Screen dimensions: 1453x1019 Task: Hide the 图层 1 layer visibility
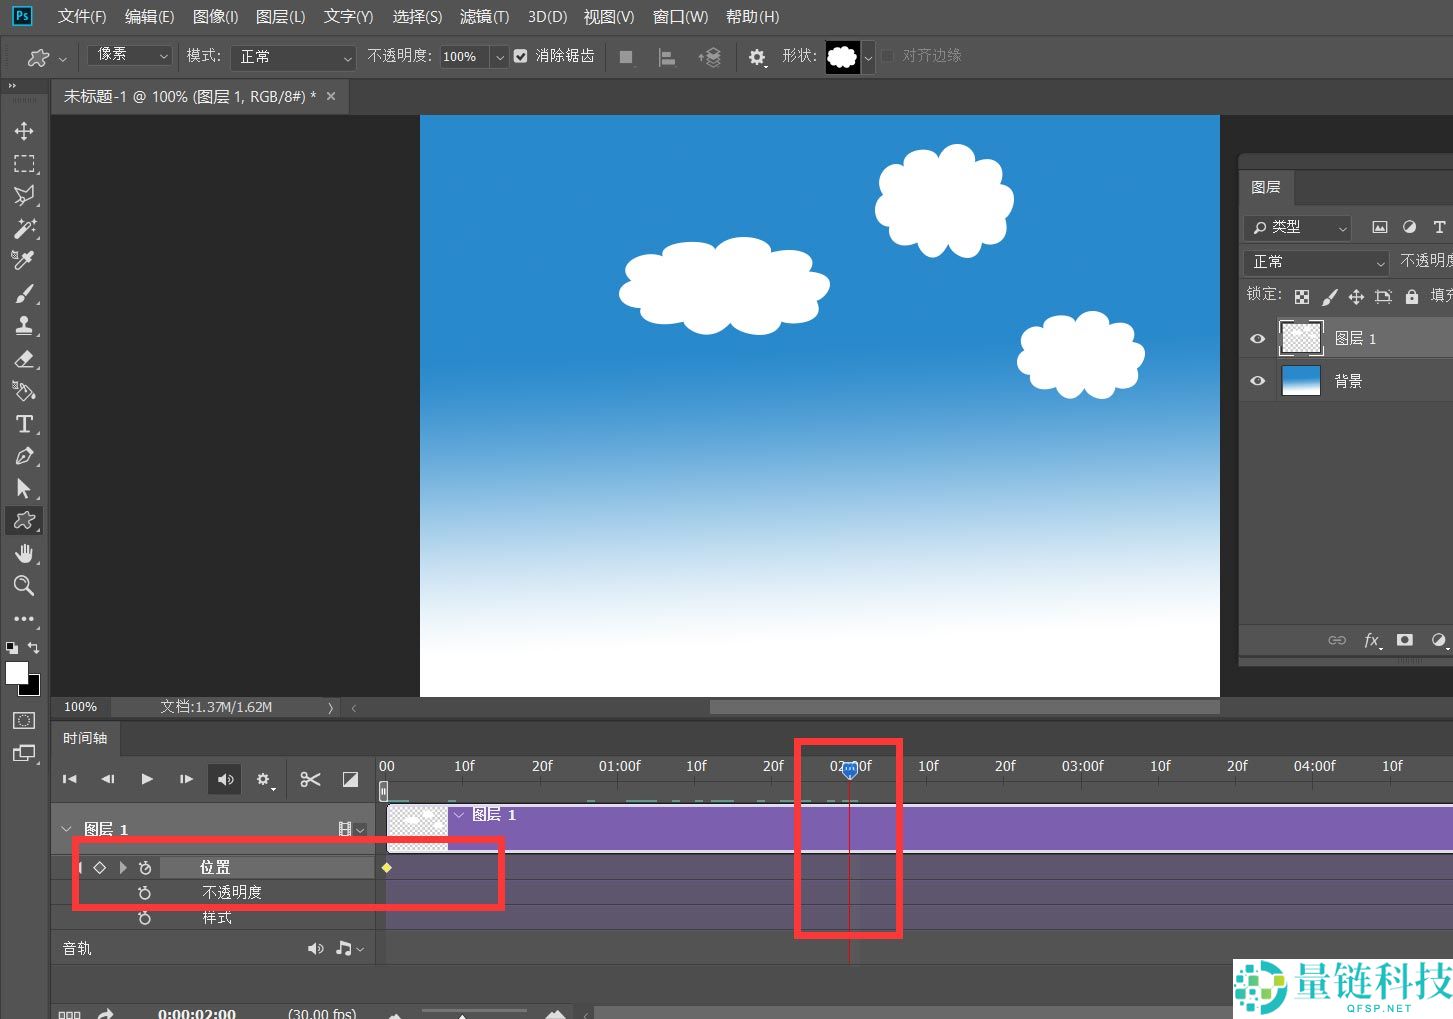tap(1258, 339)
